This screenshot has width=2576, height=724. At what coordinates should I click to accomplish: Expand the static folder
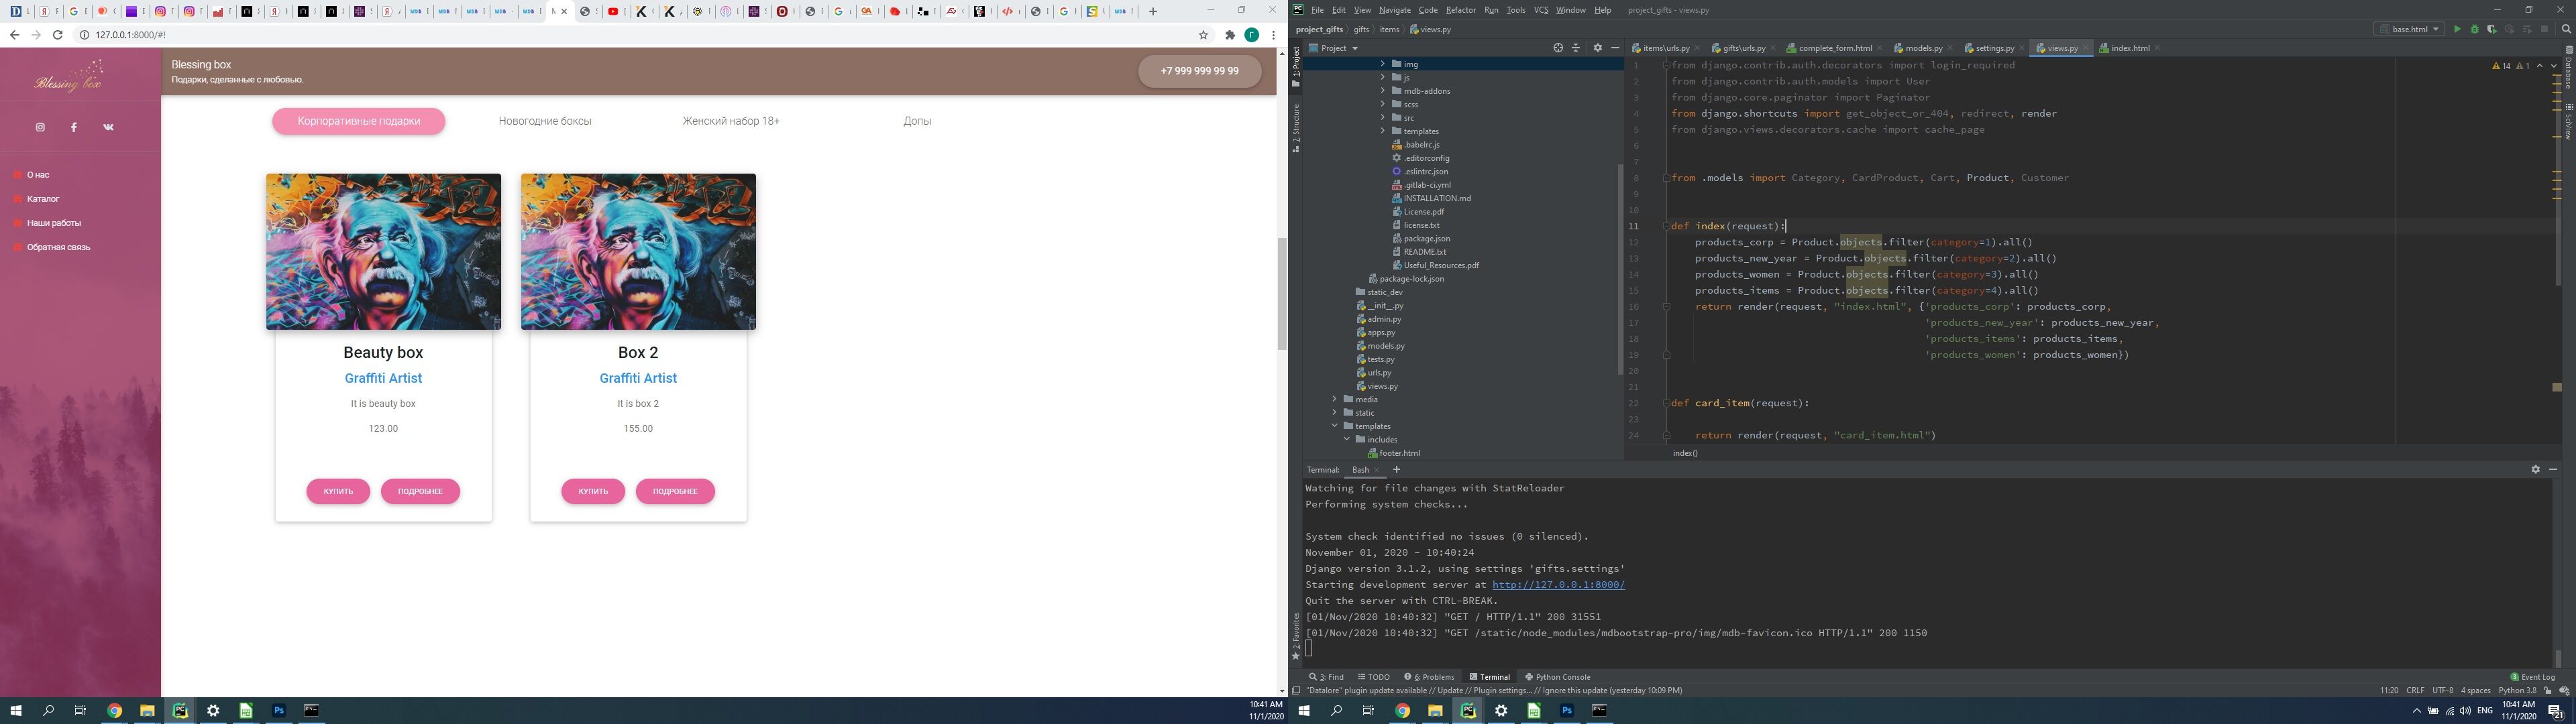tap(1334, 413)
